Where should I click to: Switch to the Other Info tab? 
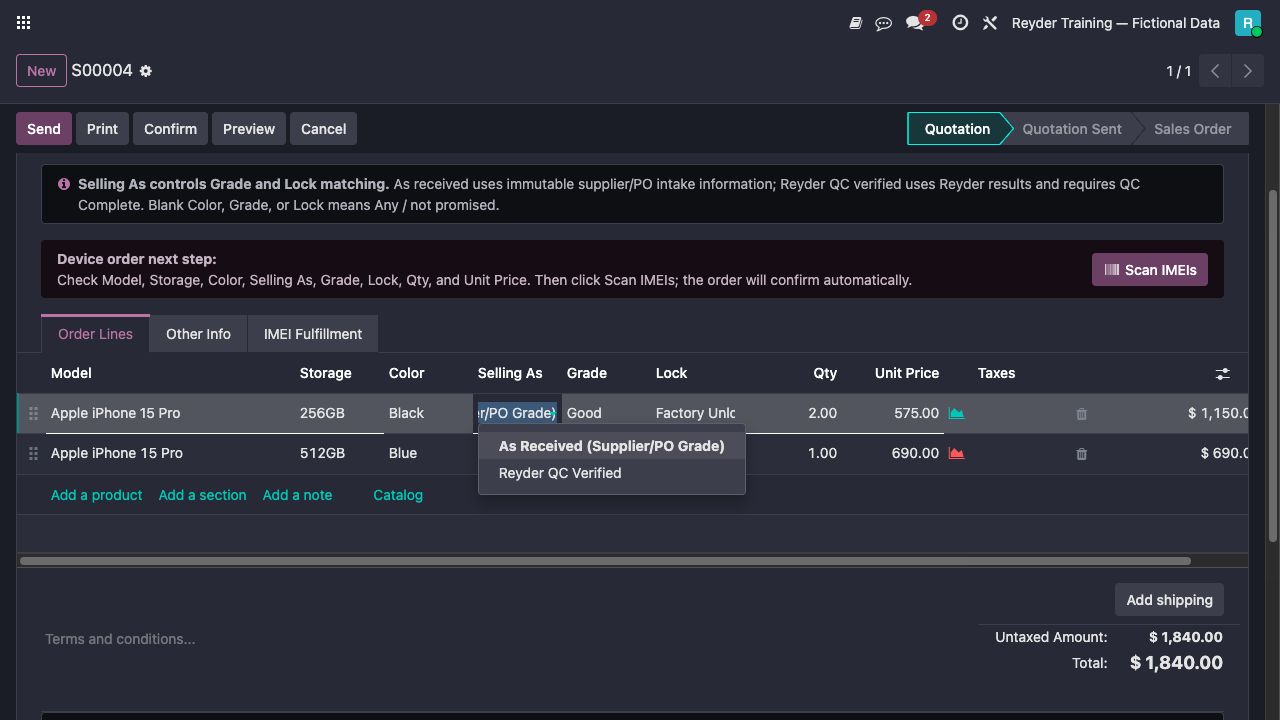coord(198,334)
